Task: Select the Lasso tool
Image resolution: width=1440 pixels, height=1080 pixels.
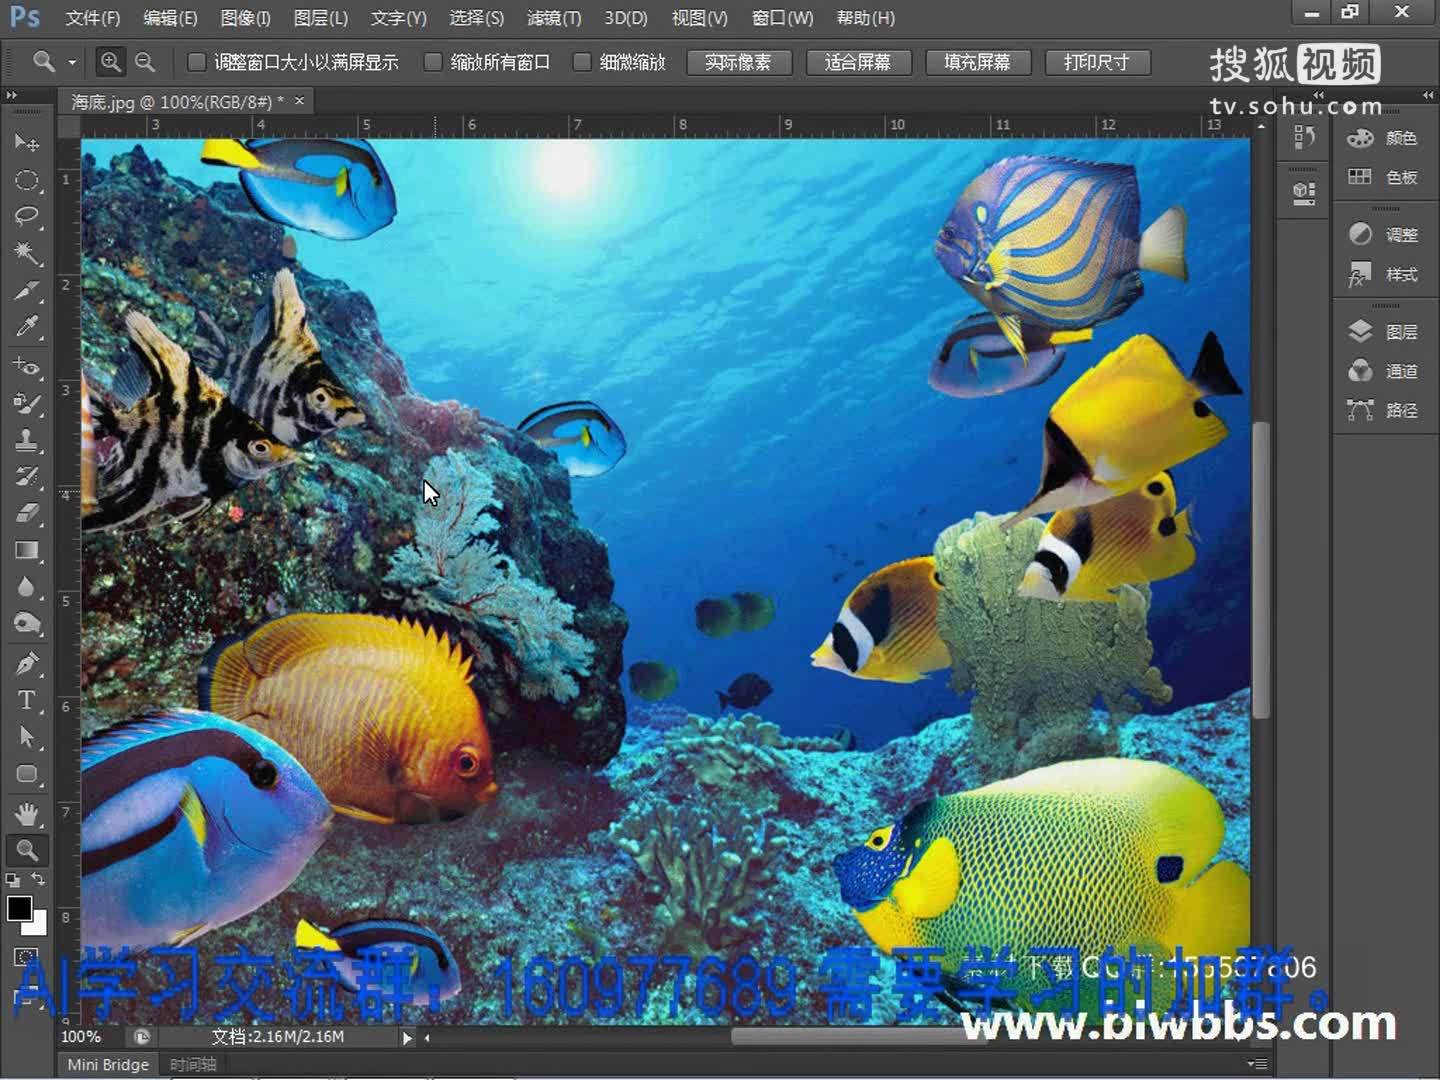Action: [27, 216]
